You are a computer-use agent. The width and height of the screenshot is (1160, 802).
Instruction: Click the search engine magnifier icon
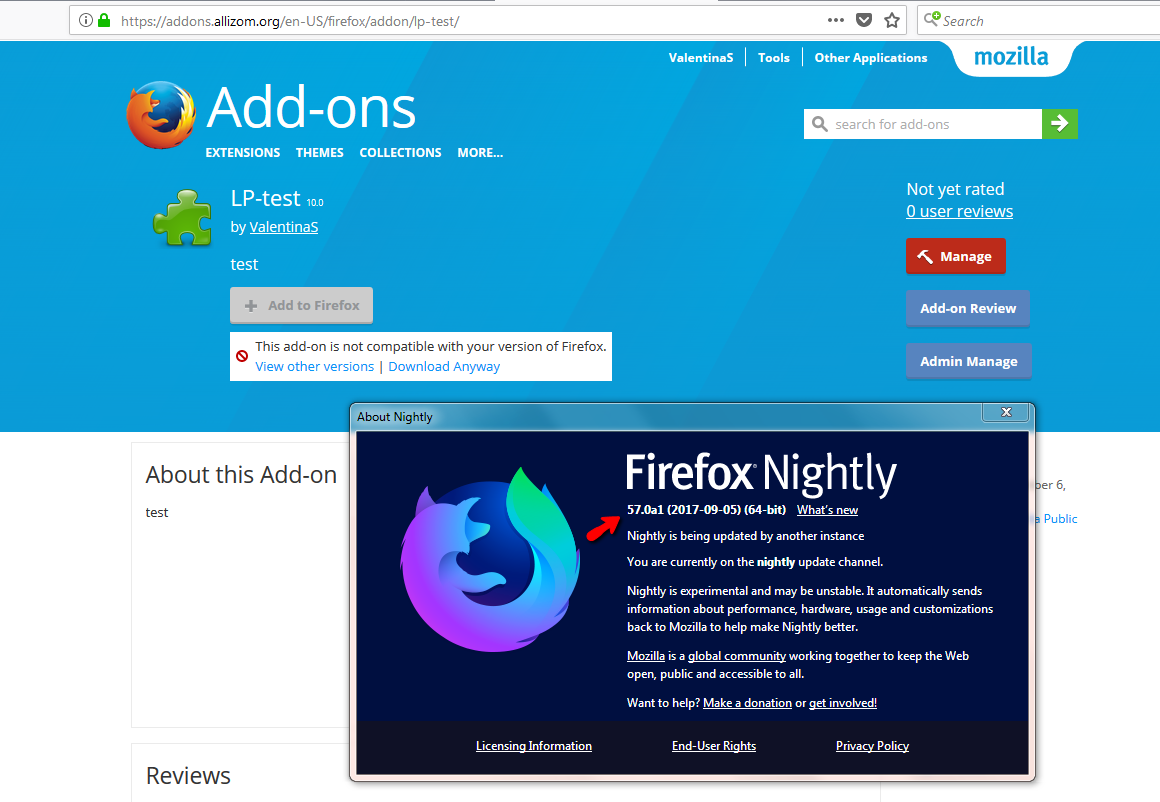coord(931,18)
